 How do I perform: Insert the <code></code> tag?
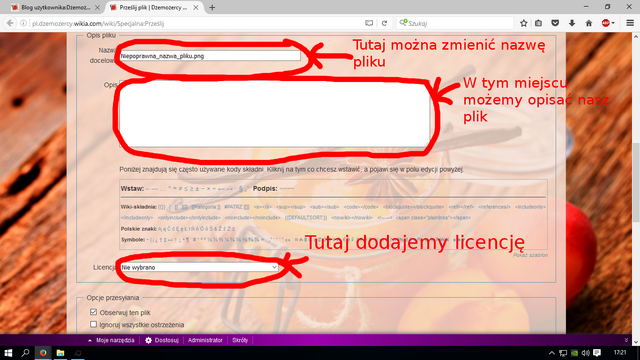click(361, 207)
